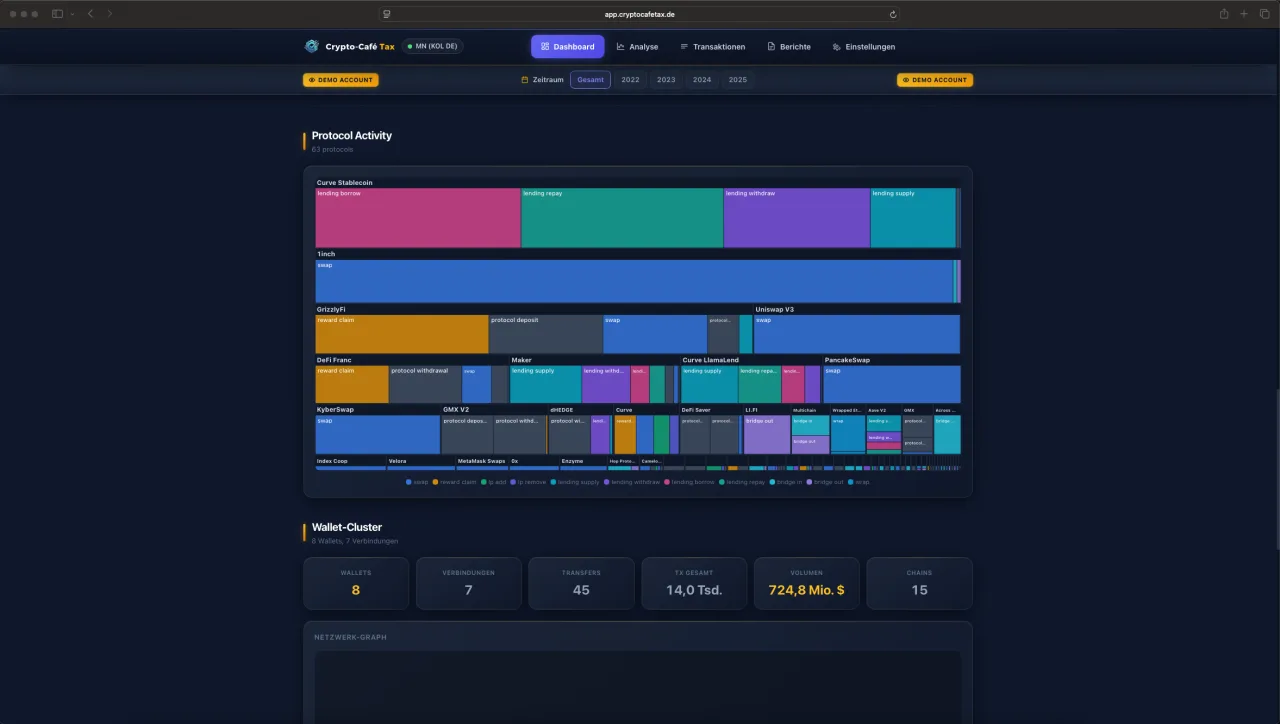Open a new tab with the plus icon
The height and width of the screenshot is (724, 1280).
[x=1244, y=14]
